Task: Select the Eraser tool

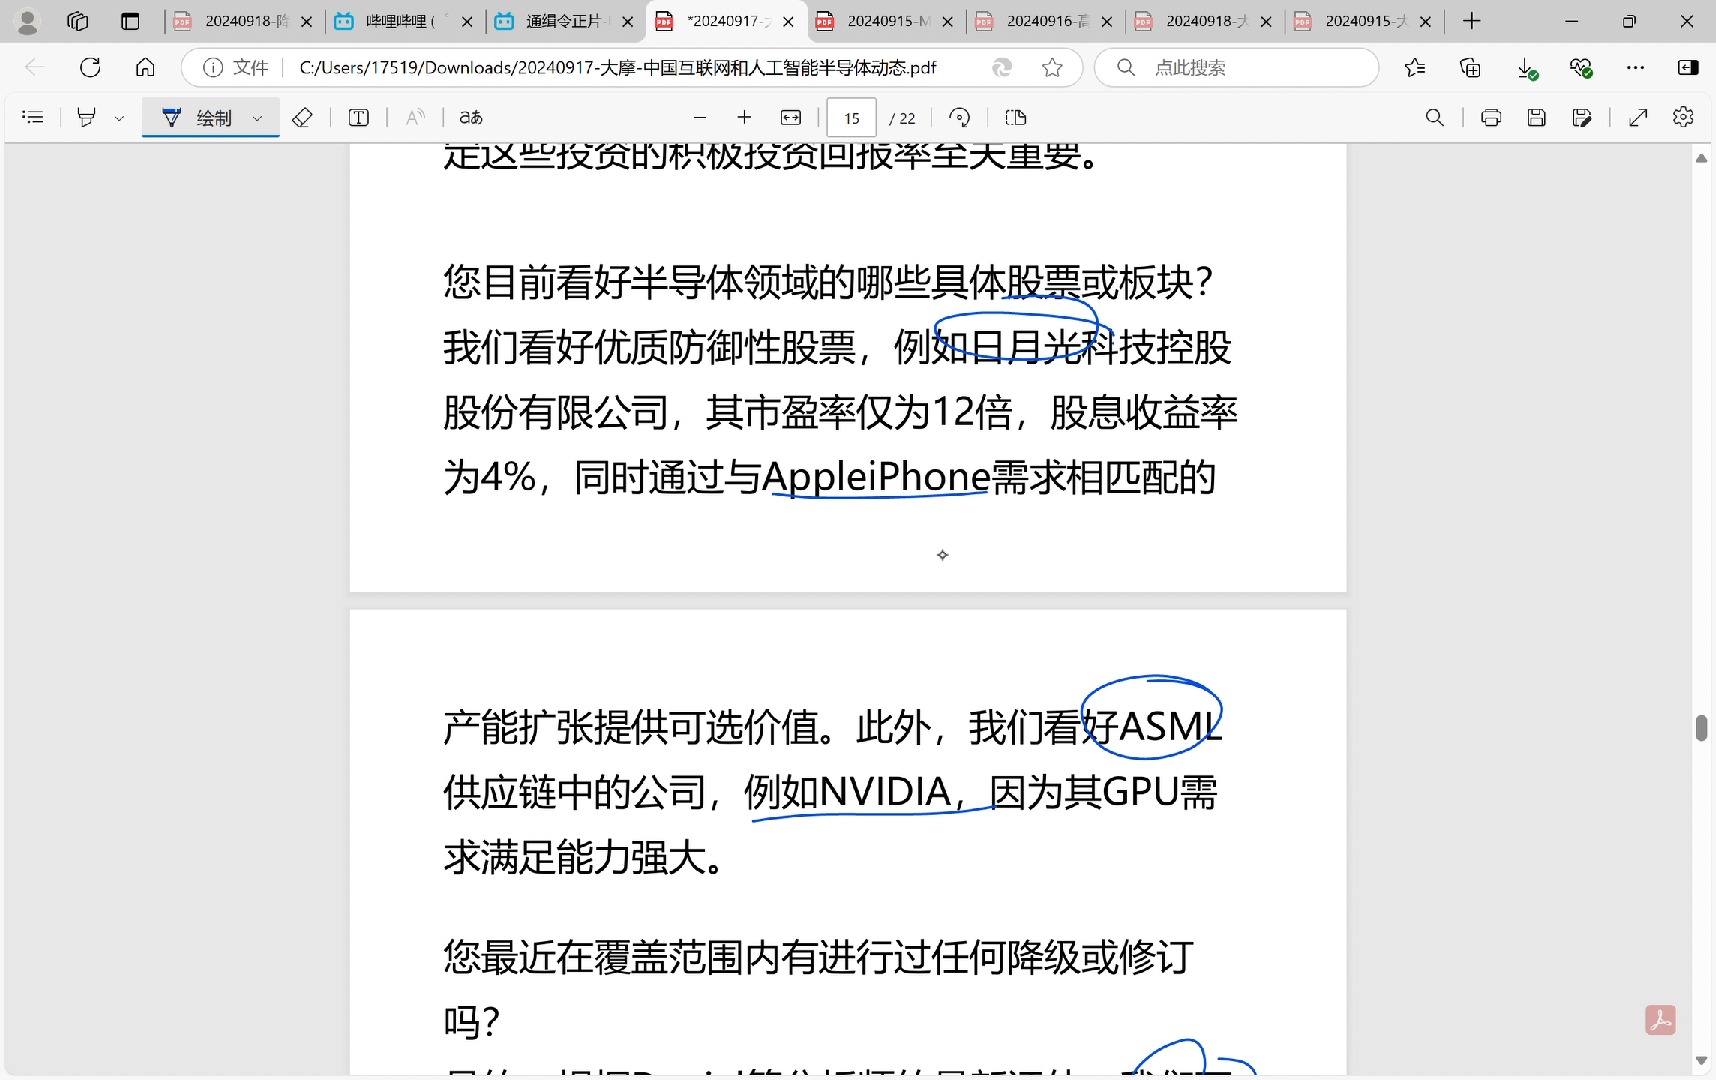Action: coord(302,118)
